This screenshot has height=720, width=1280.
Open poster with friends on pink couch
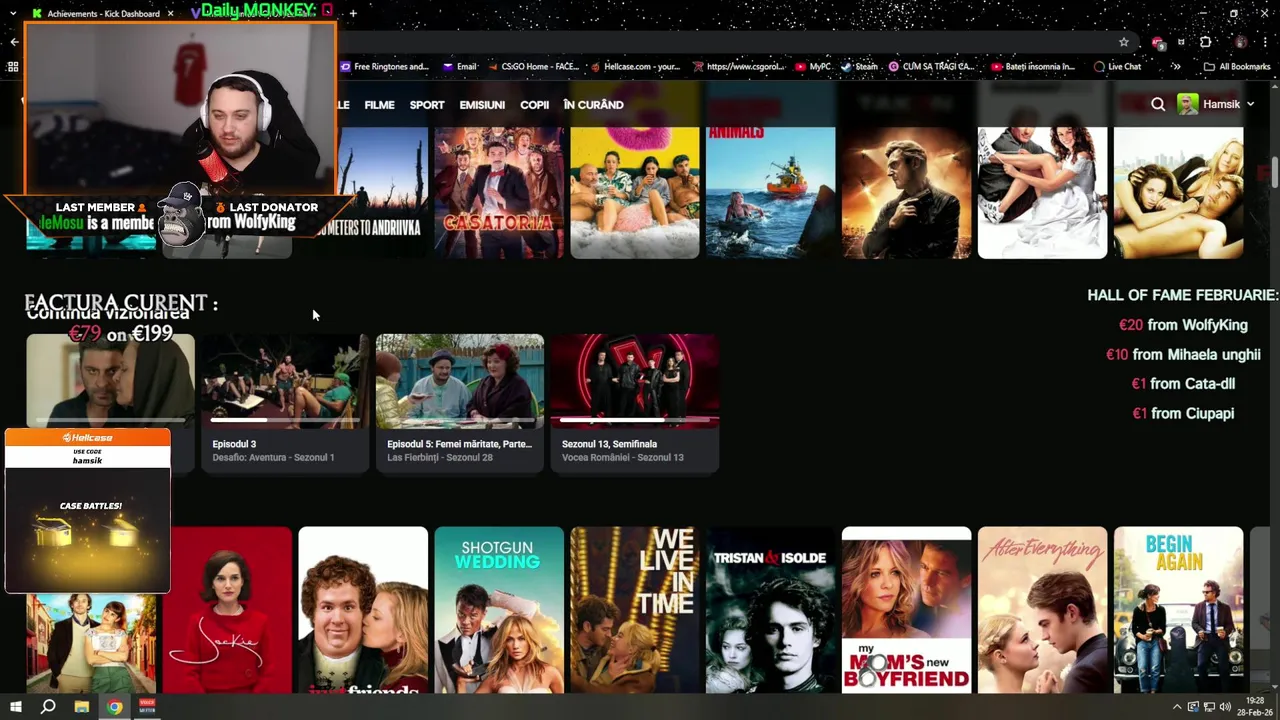coord(635,192)
